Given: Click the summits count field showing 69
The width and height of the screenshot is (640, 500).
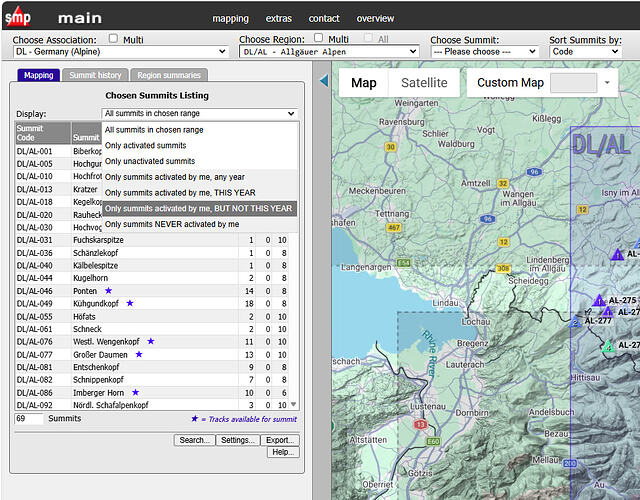Looking at the screenshot, I should tap(29, 418).
